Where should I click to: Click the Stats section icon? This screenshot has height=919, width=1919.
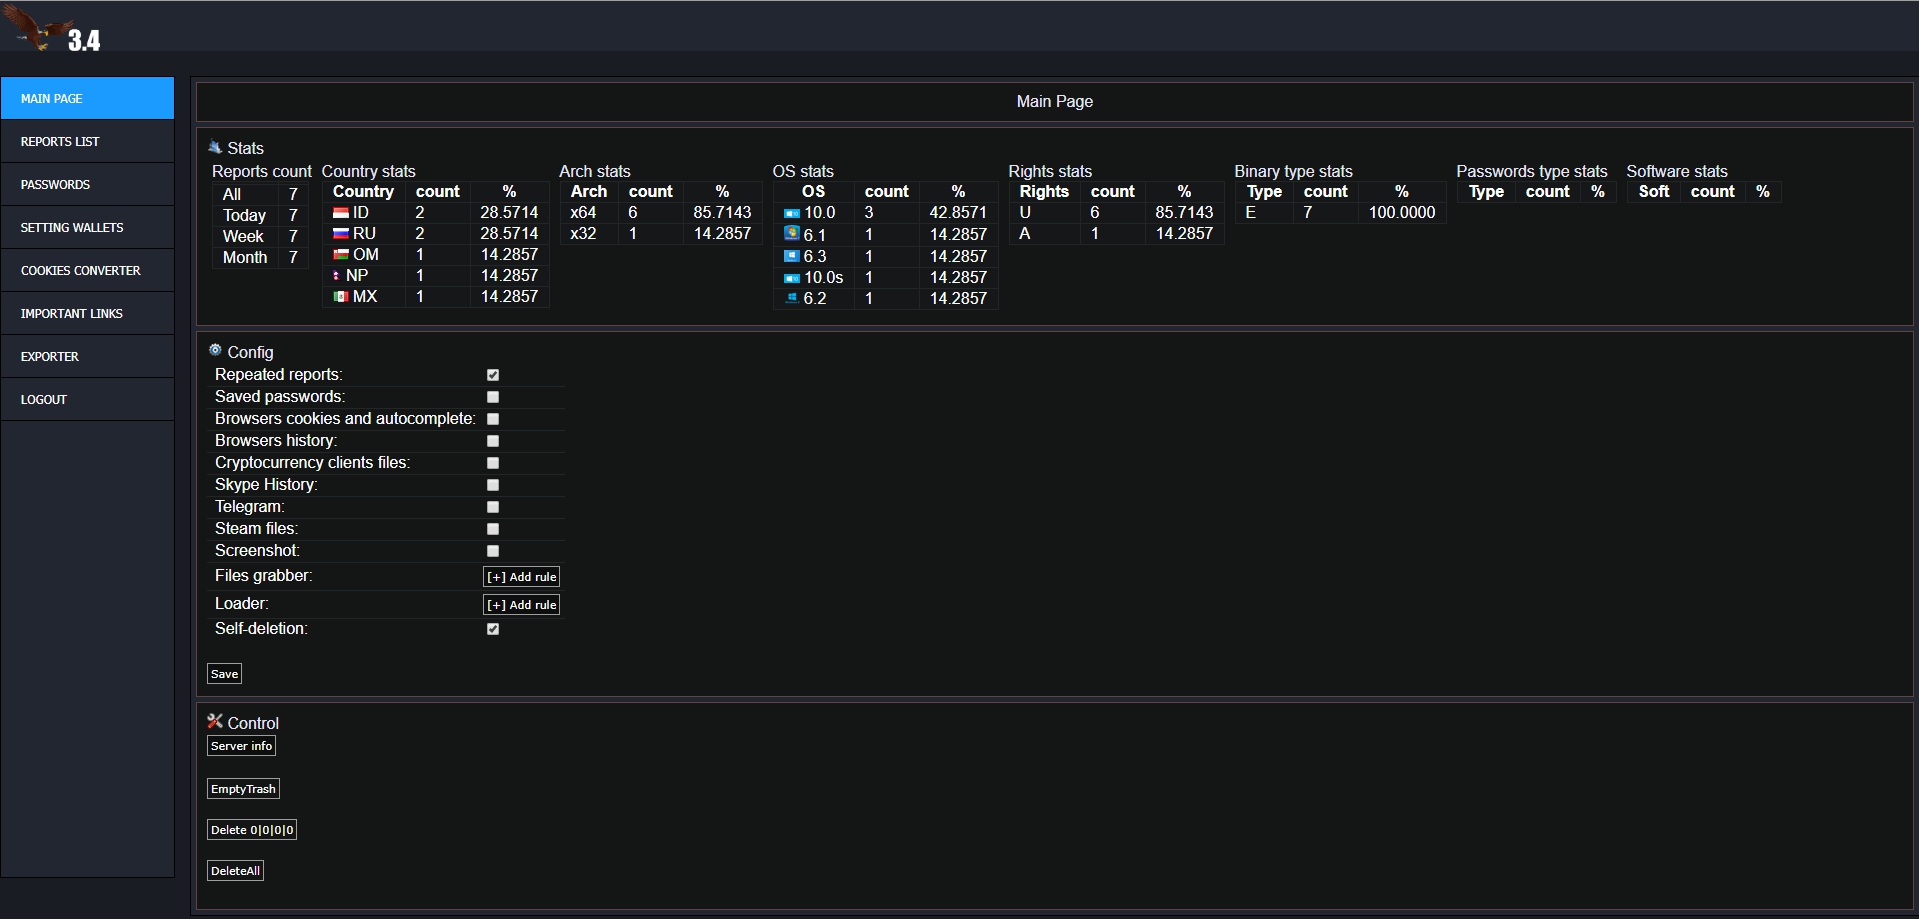pos(214,147)
